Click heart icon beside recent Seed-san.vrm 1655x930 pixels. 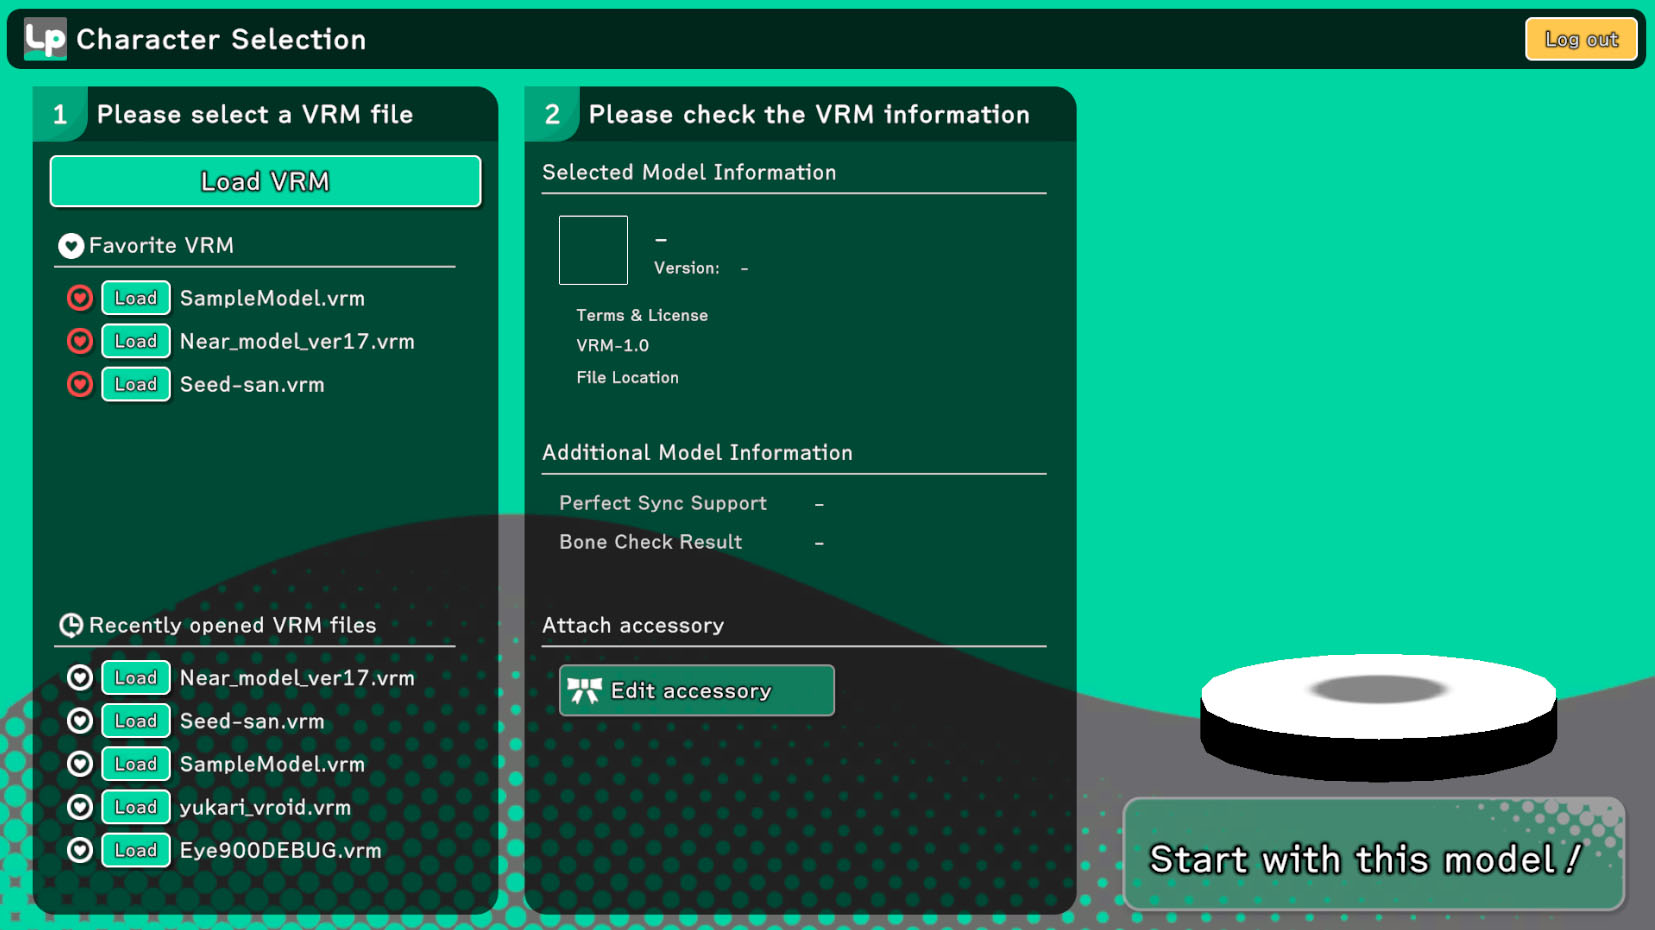(x=80, y=721)
